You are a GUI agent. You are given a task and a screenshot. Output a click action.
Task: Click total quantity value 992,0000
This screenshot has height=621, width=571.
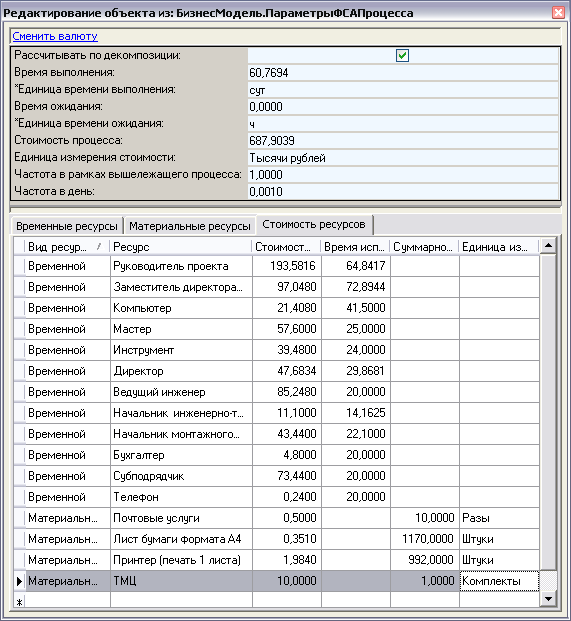(424, 560)
